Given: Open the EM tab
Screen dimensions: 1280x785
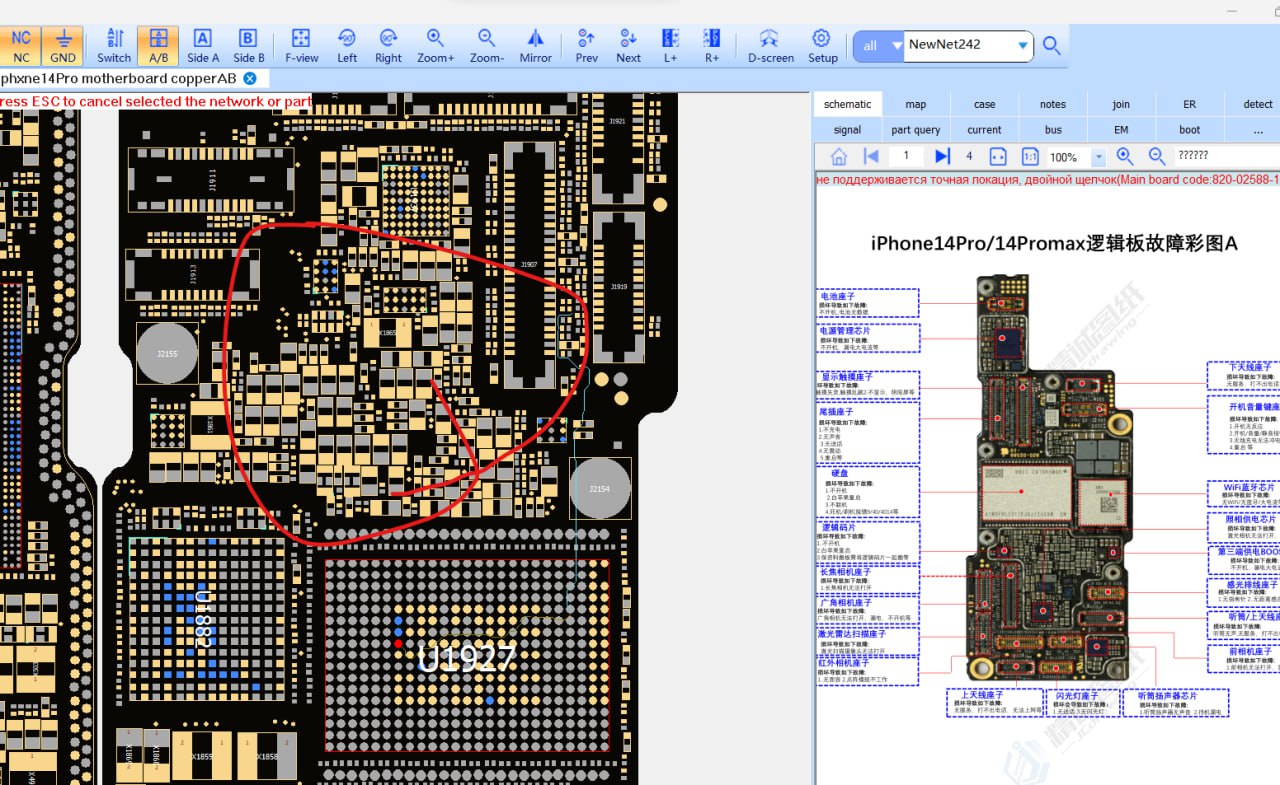Looking at the screenshot, I should 1121,130.
